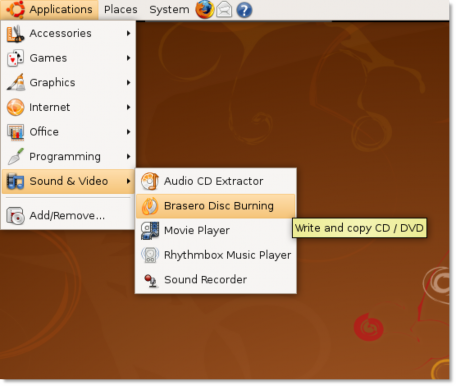
Task: Launch Movie Player from submenu
Action: pos(216,231)
